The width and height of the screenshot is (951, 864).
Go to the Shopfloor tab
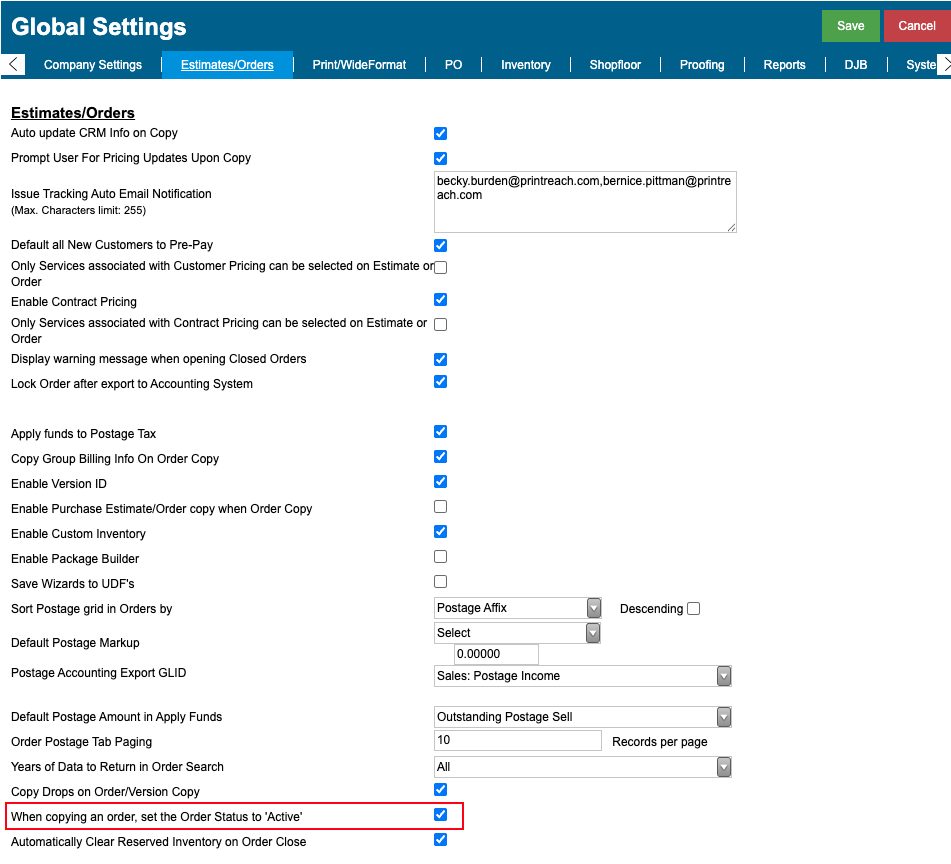615,65
